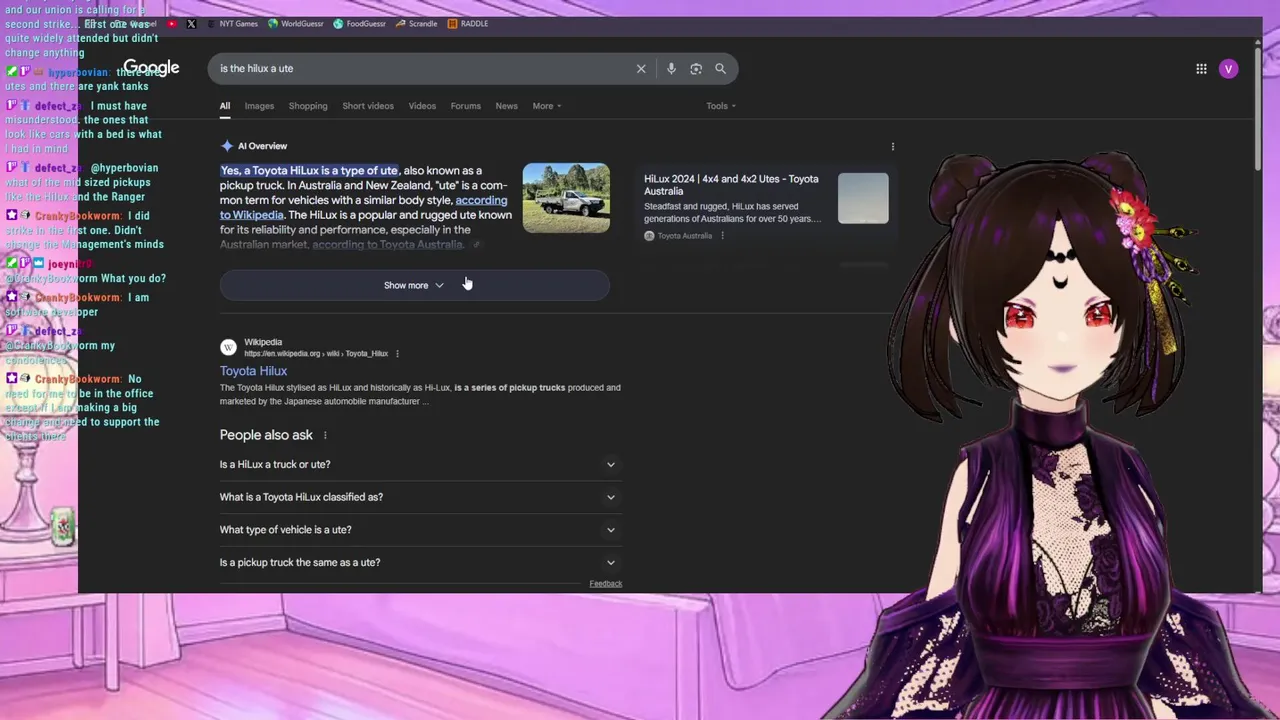
Task: Open the WorldGuessr bookmark
Action: click(296, 24)
